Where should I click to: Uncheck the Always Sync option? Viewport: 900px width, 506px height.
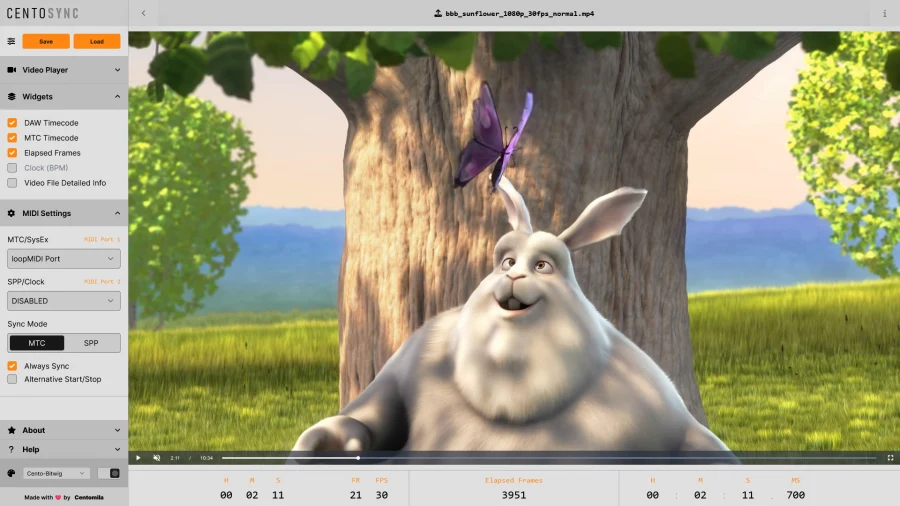pos(12,365)
